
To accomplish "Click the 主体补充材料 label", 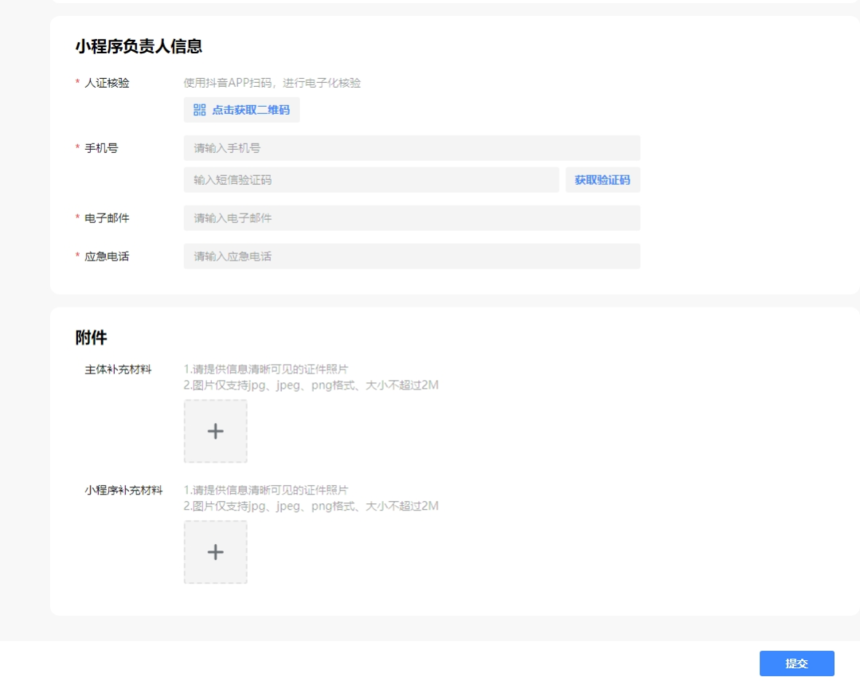I will 118,370.
